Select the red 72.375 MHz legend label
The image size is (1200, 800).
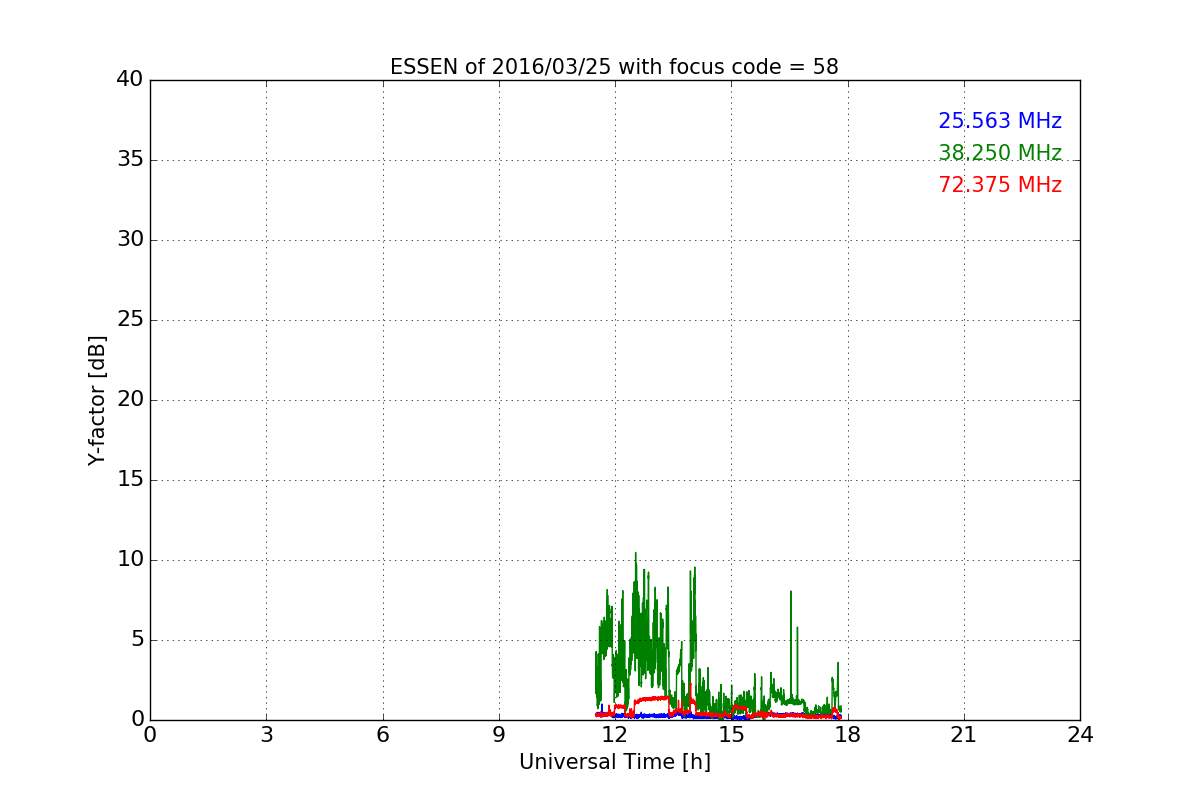pos(1000,185)
